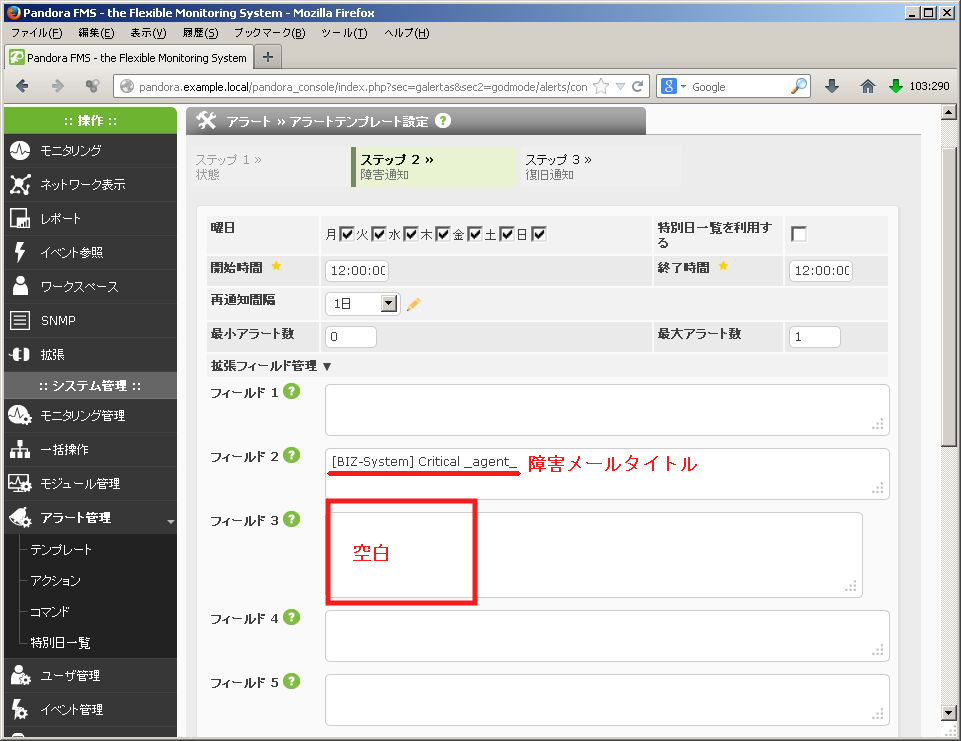Open レポート in the sidebar

click(90, 218)
